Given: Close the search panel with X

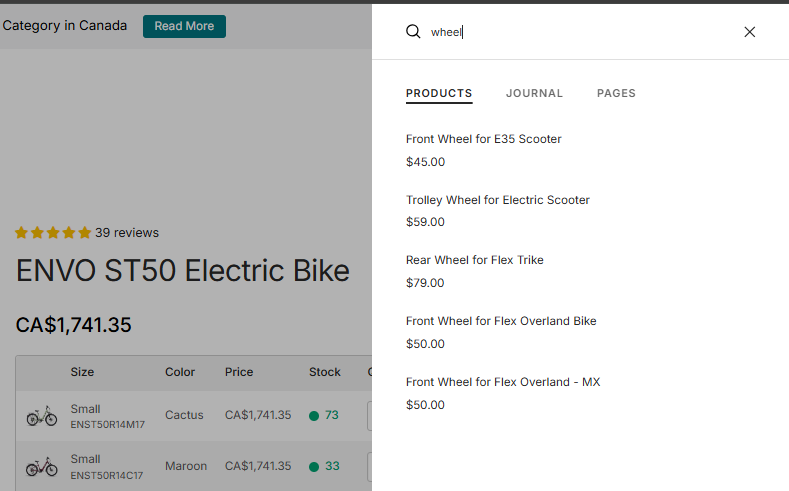Looking at the screenshot, I should (x=749, y=32).
